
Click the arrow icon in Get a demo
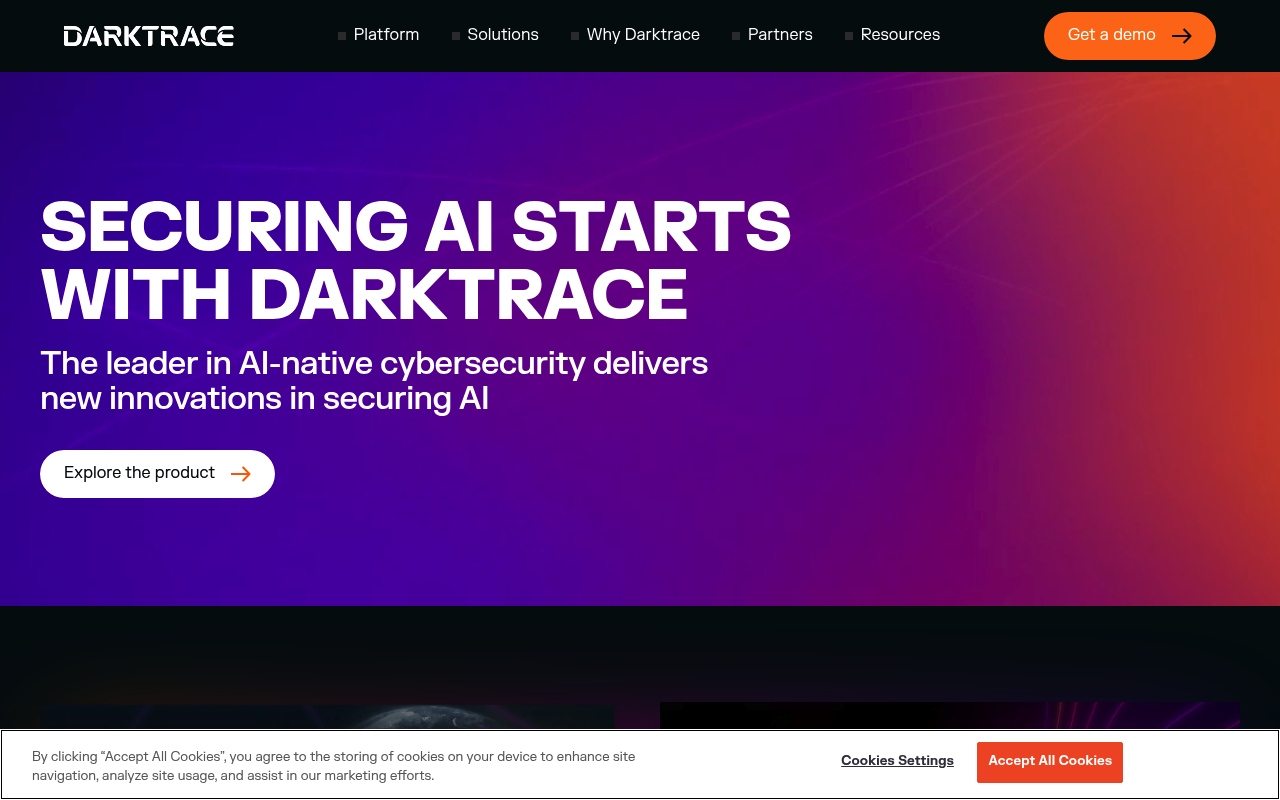(1182, 36)
